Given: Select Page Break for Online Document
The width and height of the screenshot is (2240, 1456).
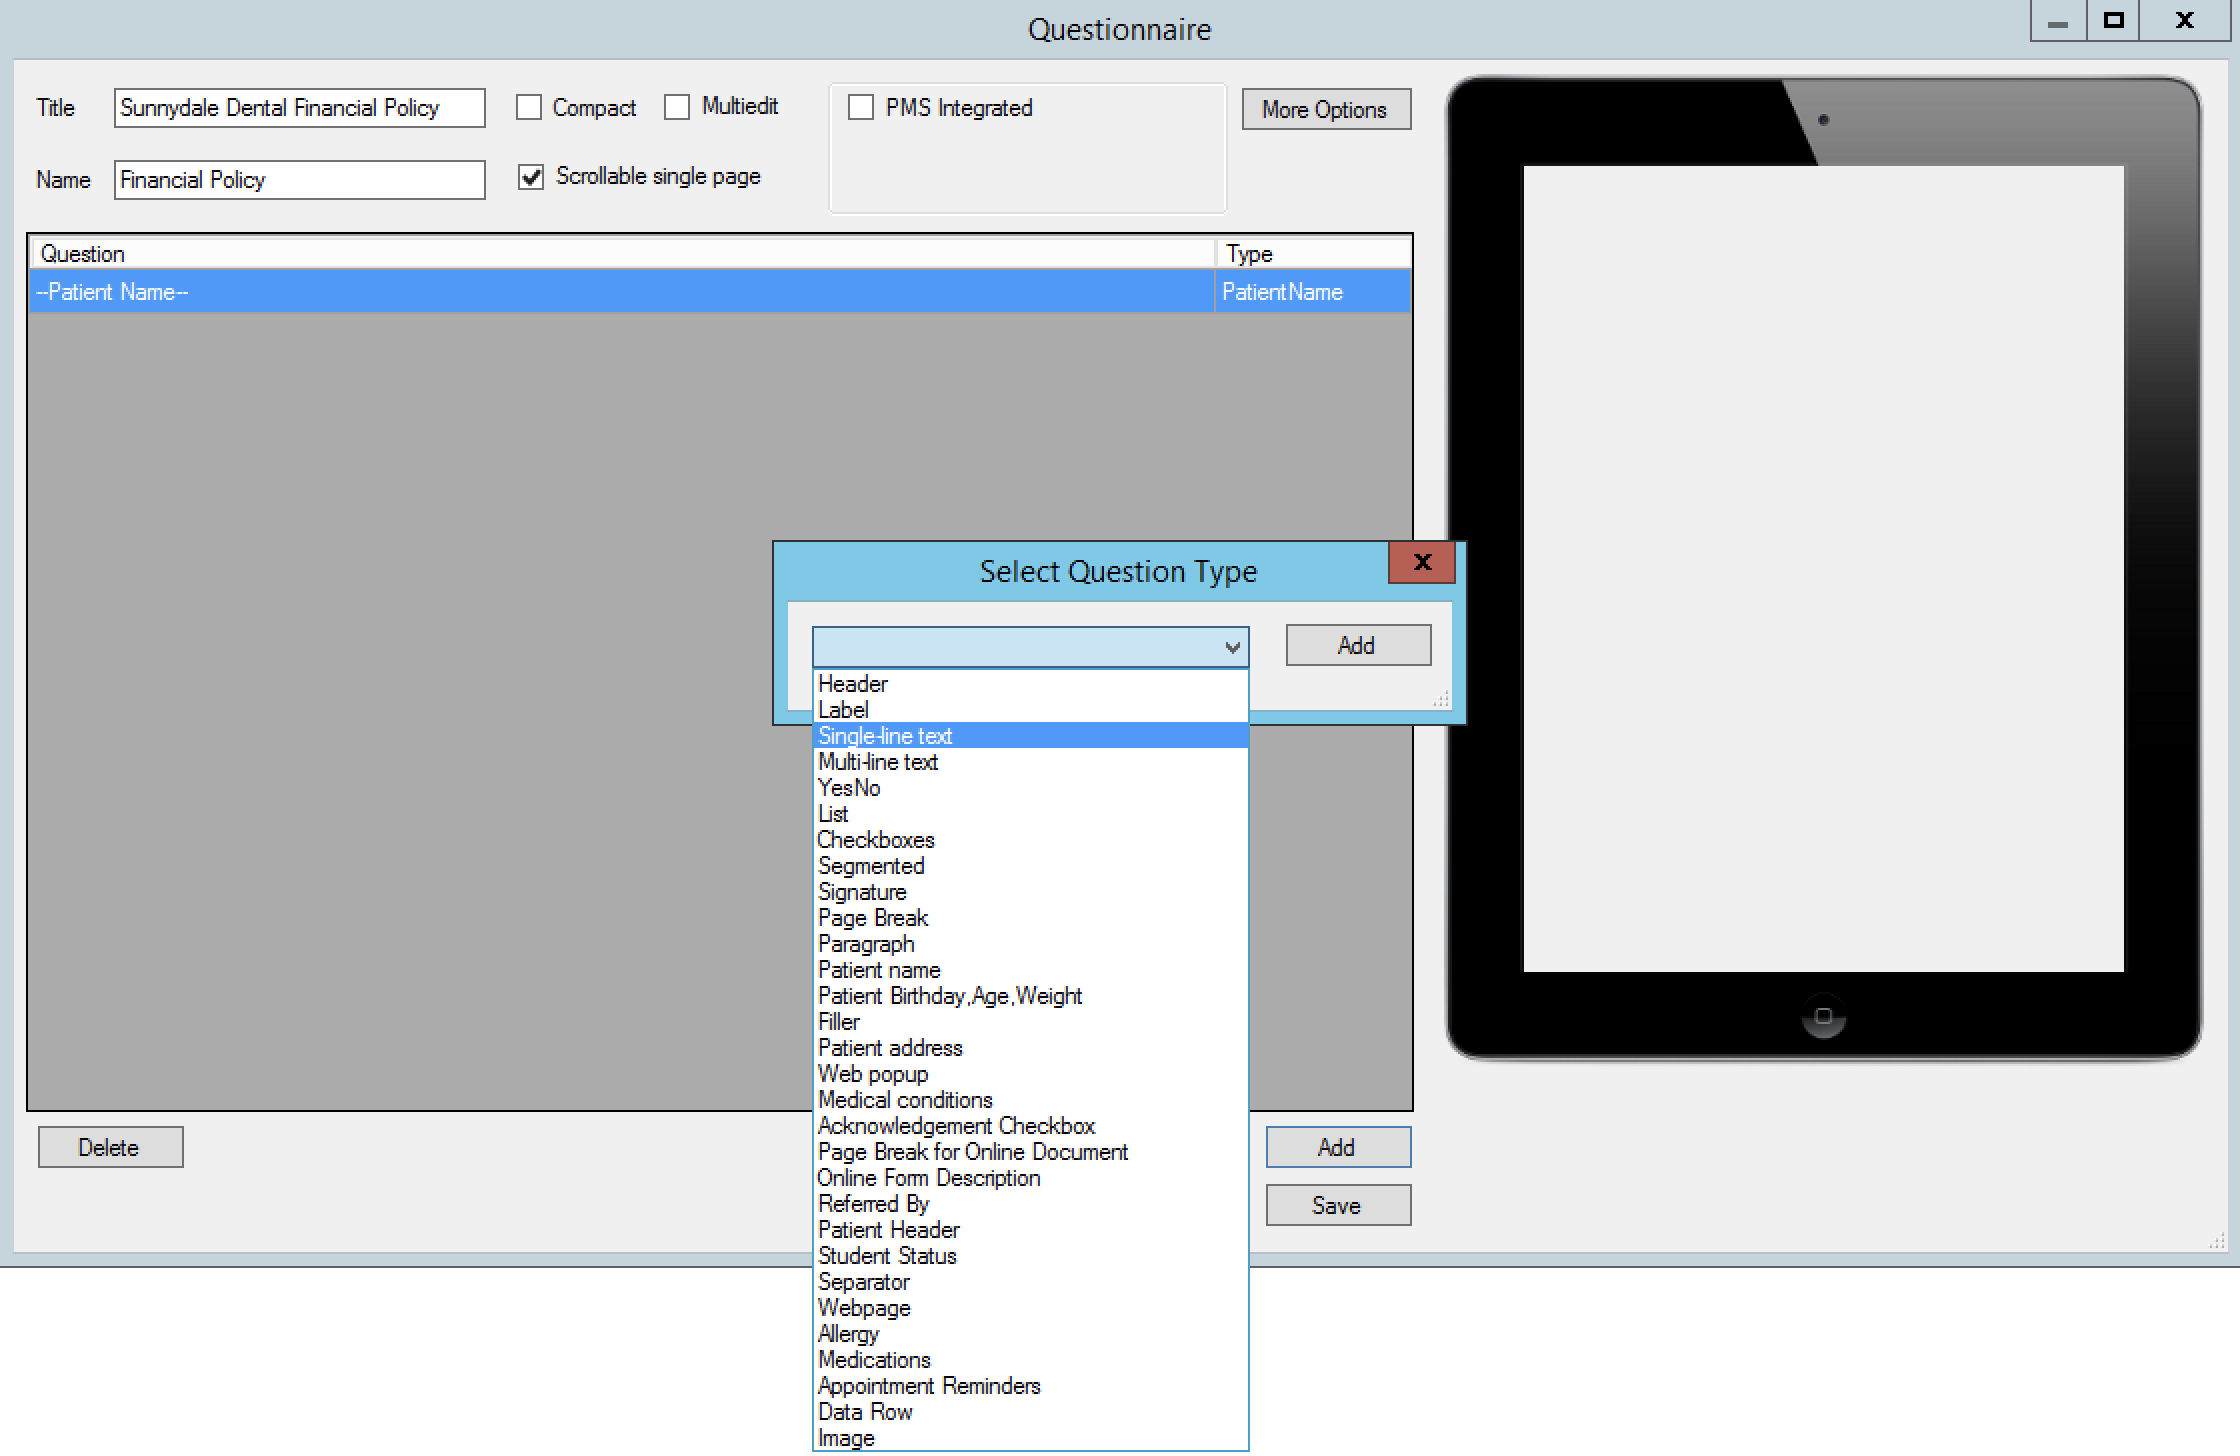Looking at the screenshot, I should coord(1031,1152).
